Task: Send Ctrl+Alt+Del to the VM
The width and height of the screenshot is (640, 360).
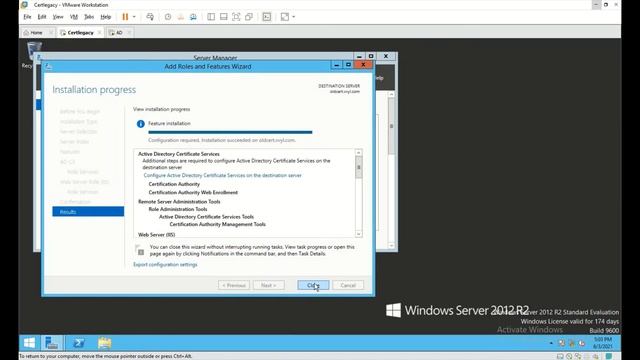Action: [150, 17]
